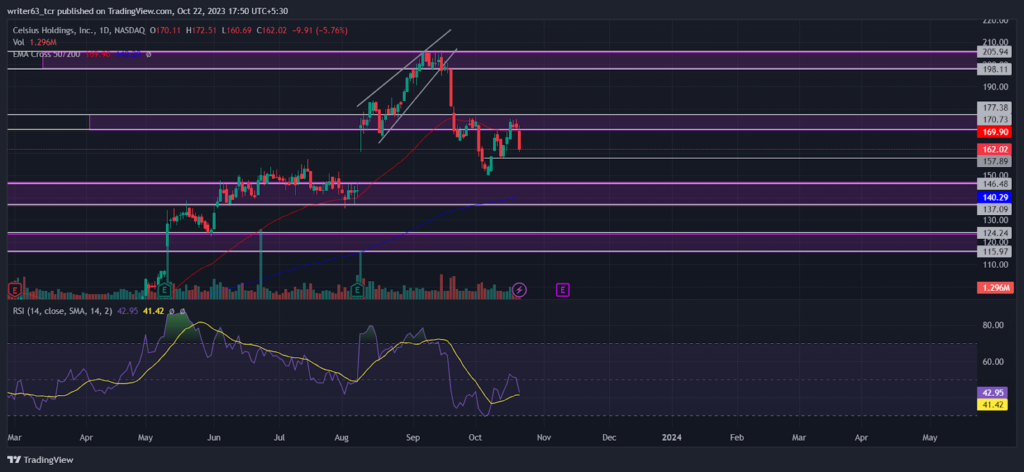The image size is (1024, 472).
Task: Click the 140.29 blue EMA price label
Action: click(x=995, y=197)
